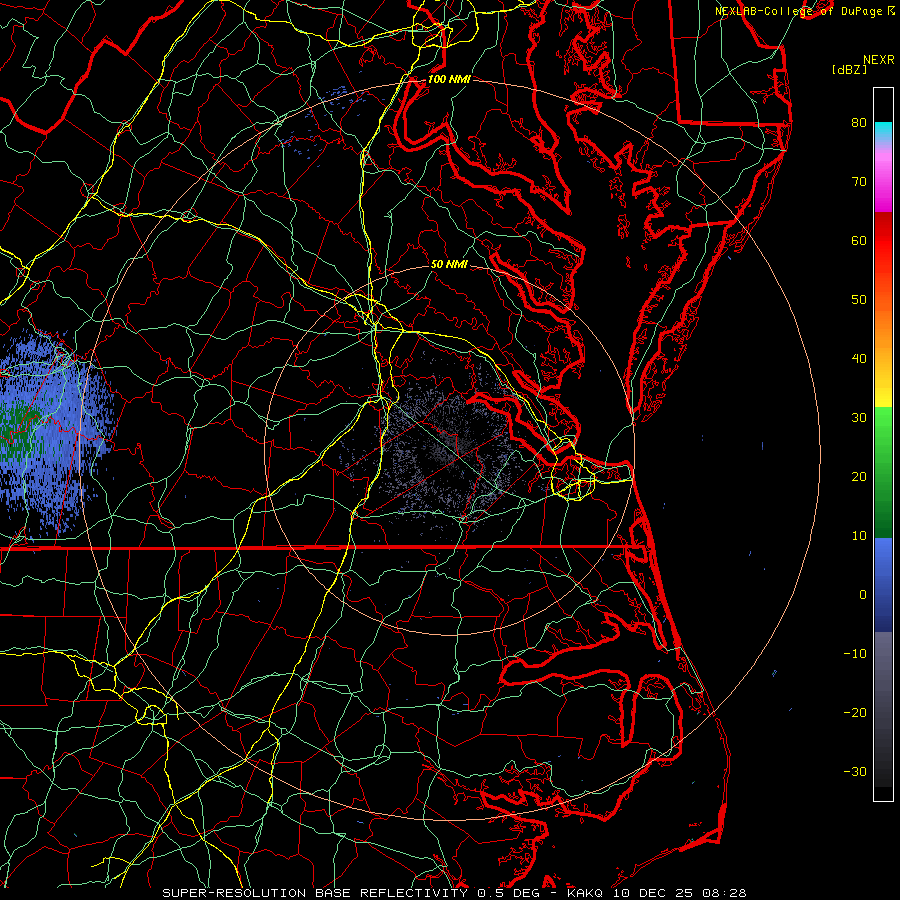Screen dimensions: 900x900
Task: Click the NEXR label above the color scale
Action: tap(879, 60)
